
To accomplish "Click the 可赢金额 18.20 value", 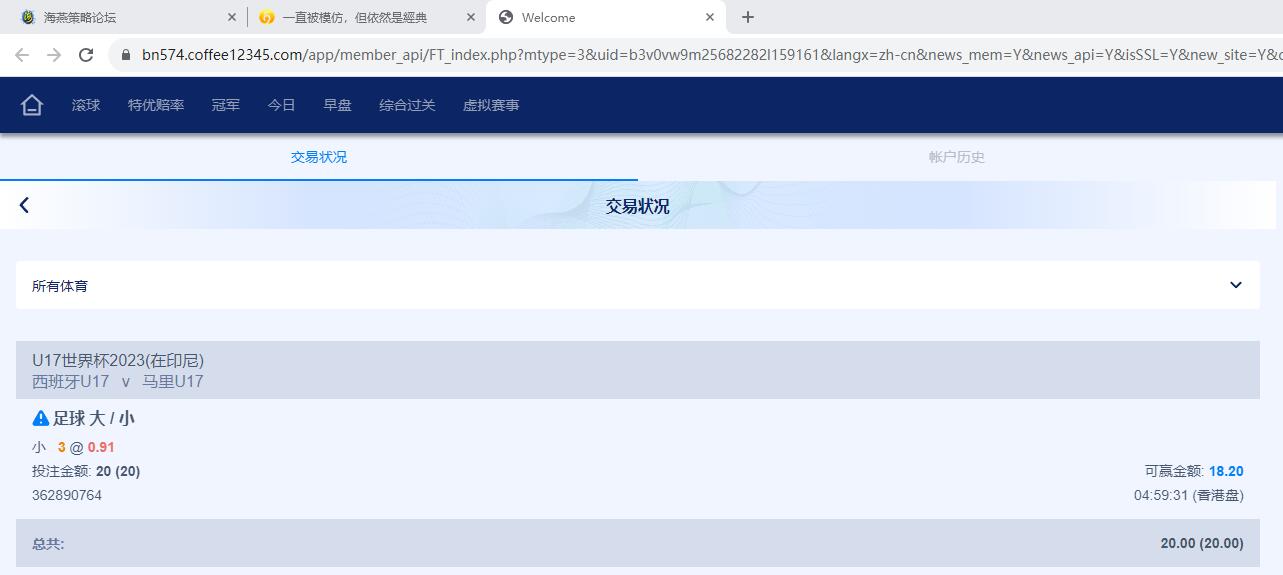I will (1226, 471).
